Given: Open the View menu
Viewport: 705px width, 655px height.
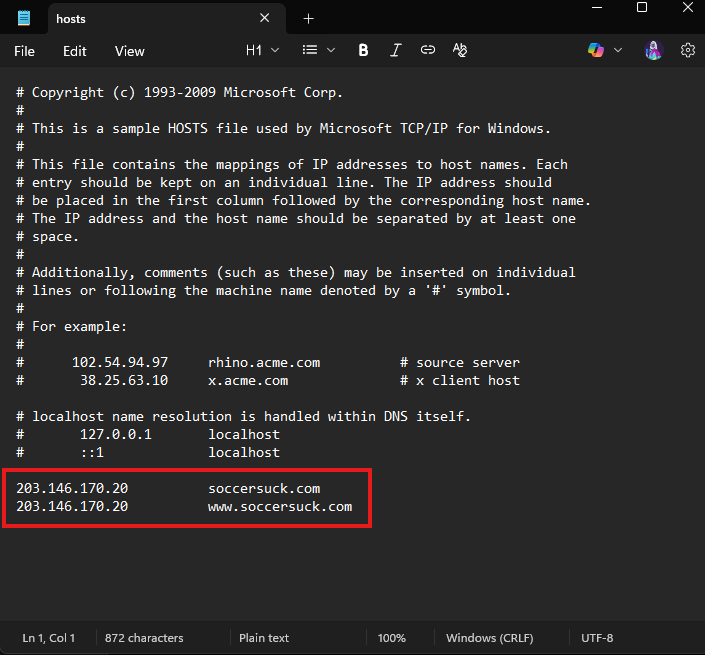Looking at the screenshot, I should coord(130,51).
